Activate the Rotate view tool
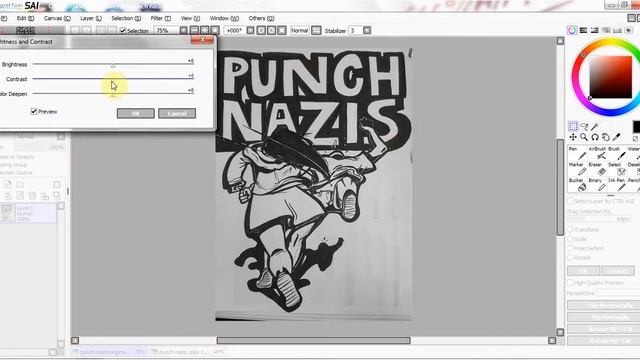Screen dimensions: 640x360 click(595, 137)
